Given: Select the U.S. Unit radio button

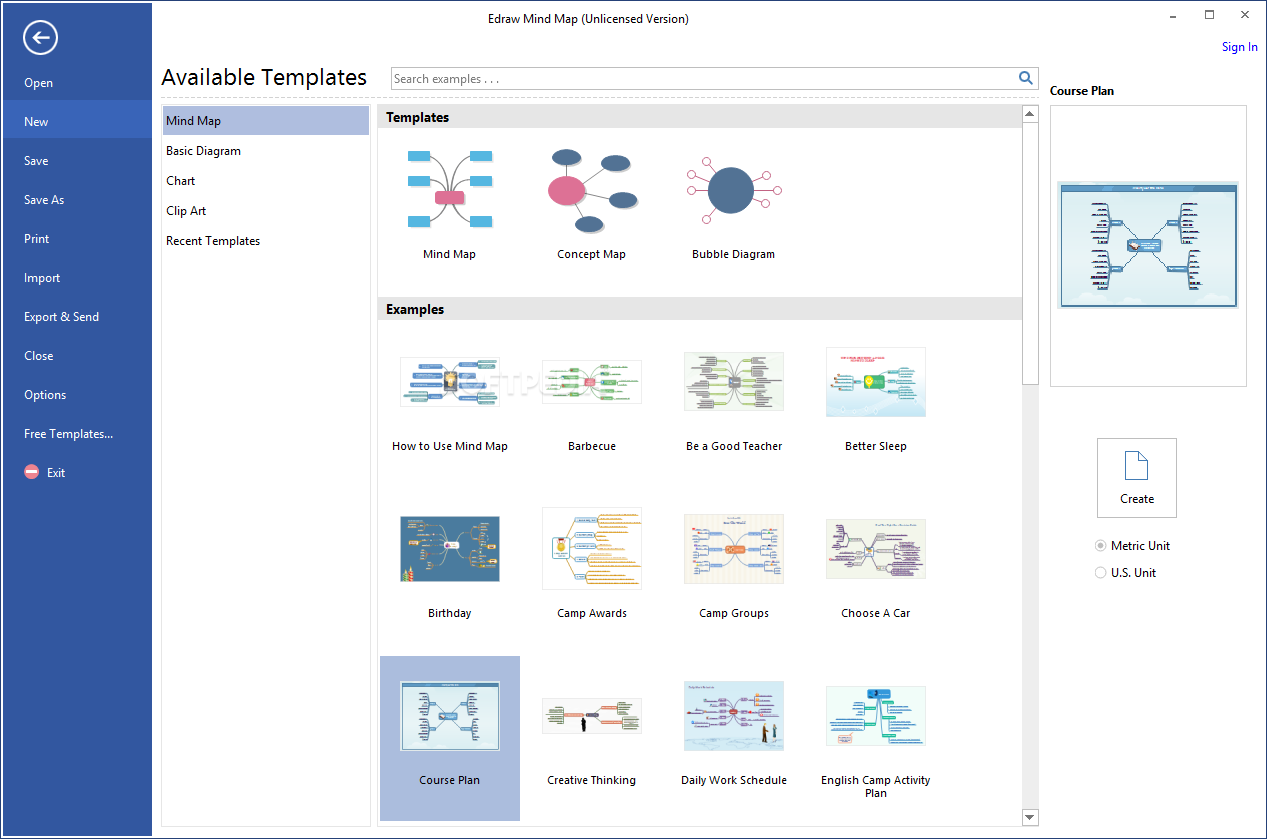Looking at the screenshot, I should coord(1101,573).
